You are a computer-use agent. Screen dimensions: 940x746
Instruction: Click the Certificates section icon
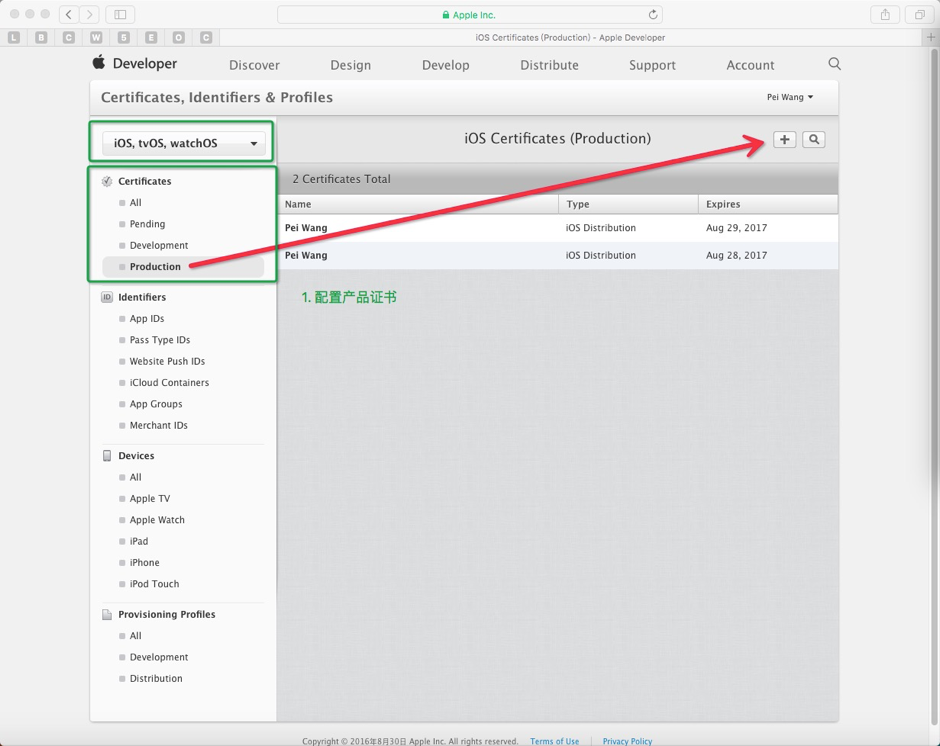(107, 181)
